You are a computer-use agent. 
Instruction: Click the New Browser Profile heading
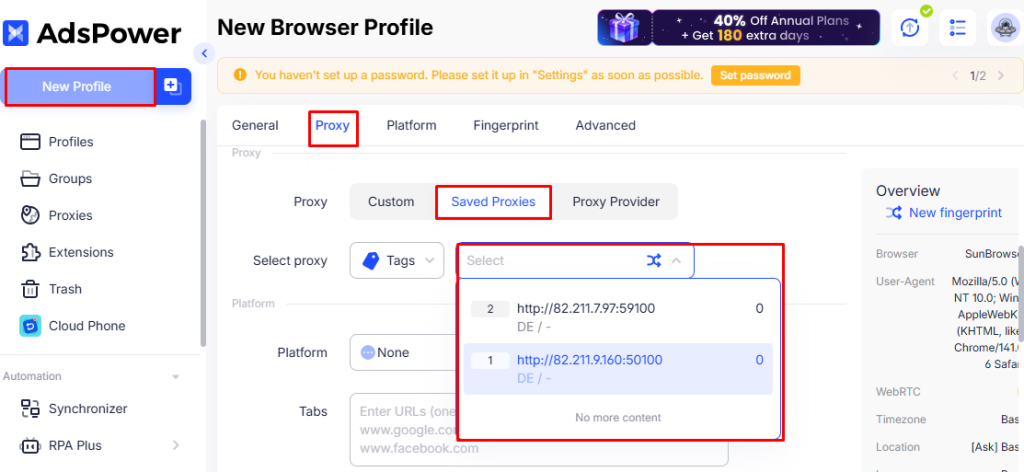tap(325, 27)
